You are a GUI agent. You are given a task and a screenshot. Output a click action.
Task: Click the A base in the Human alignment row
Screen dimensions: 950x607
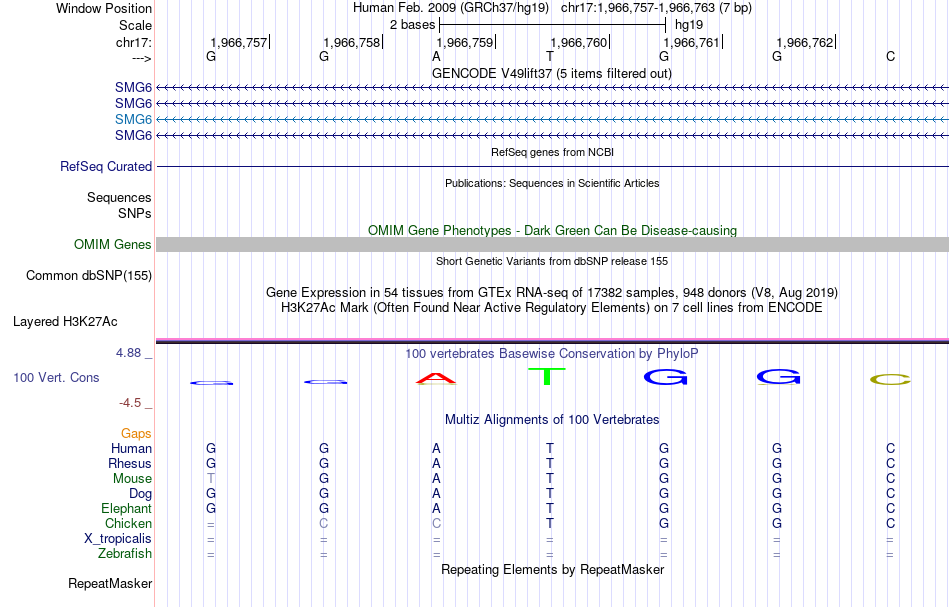pos(436,448)
